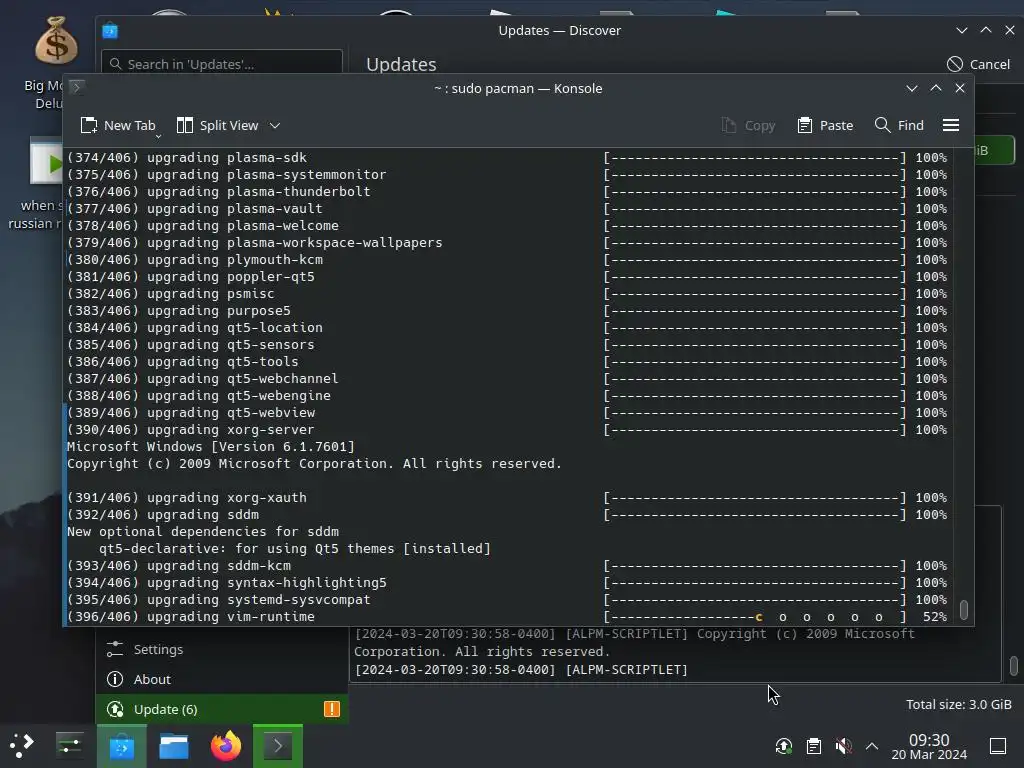
Task: Click the Discover log scrollbar handle
Action: (x=1014, y=665)
